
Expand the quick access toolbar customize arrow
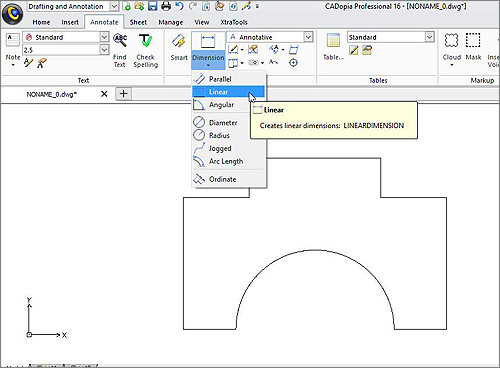pyautogui.click(x=257, y=6)
